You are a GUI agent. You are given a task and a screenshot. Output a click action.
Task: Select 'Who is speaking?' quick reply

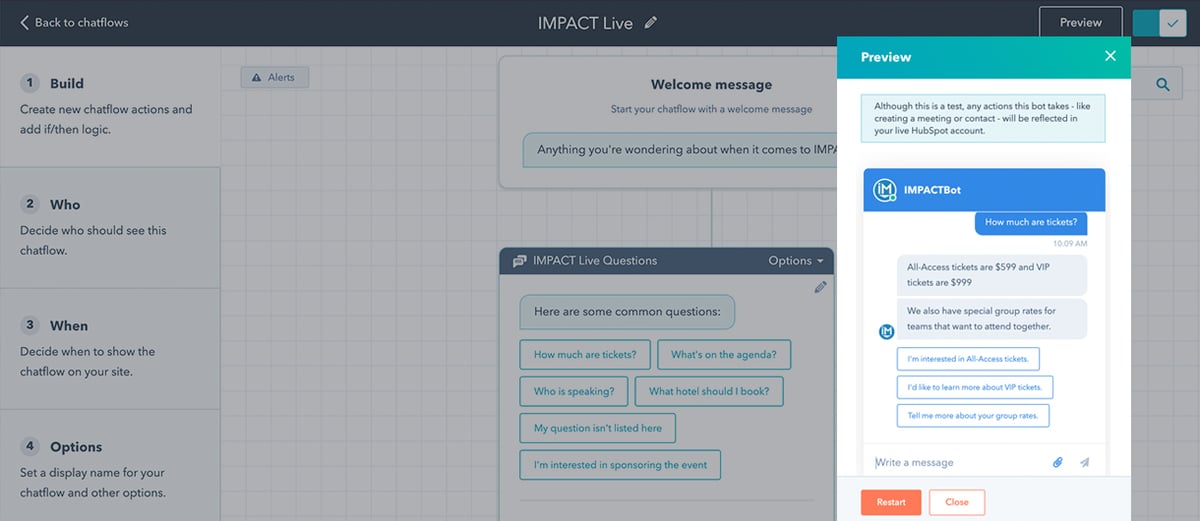point(574,391)
